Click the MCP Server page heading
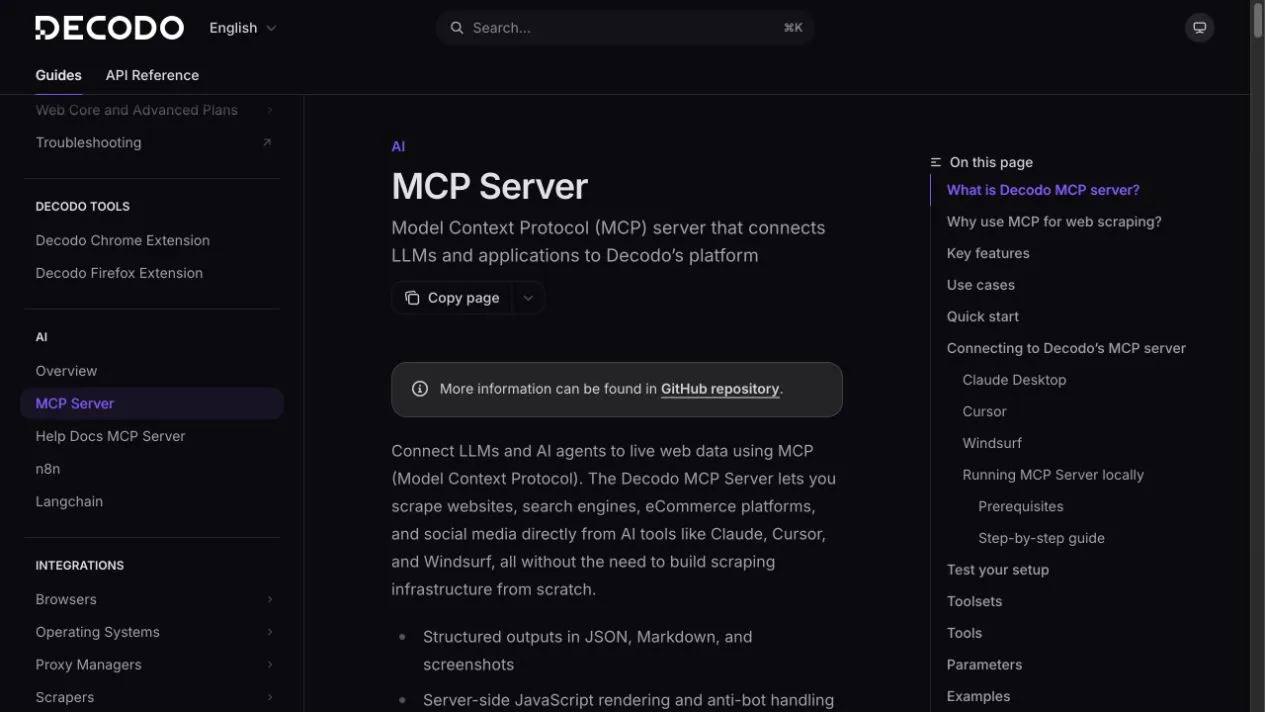1265x712 pixels. 489,186
